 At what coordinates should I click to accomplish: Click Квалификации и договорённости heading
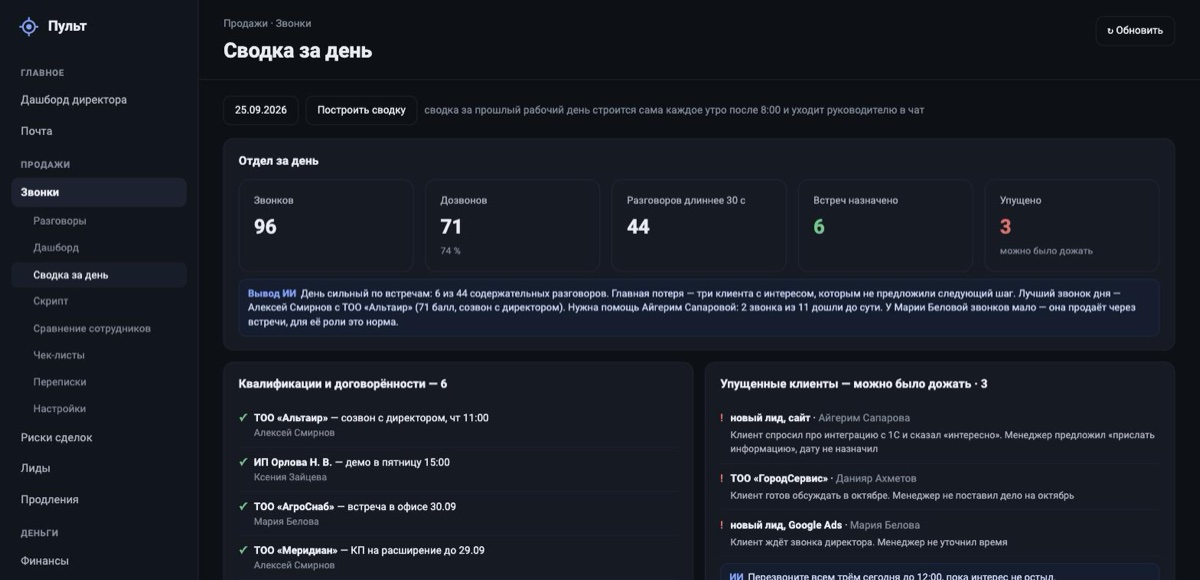tap(343, 384)
